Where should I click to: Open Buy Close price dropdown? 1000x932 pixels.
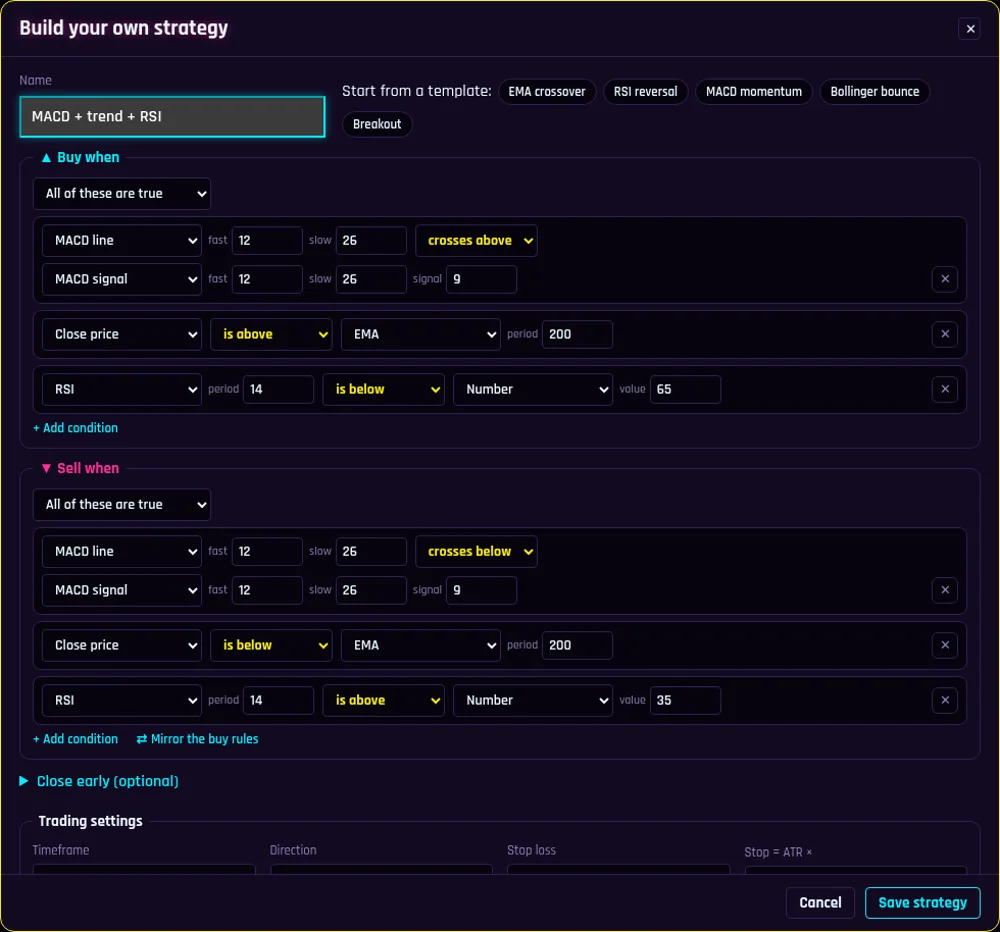click(122, 334)
